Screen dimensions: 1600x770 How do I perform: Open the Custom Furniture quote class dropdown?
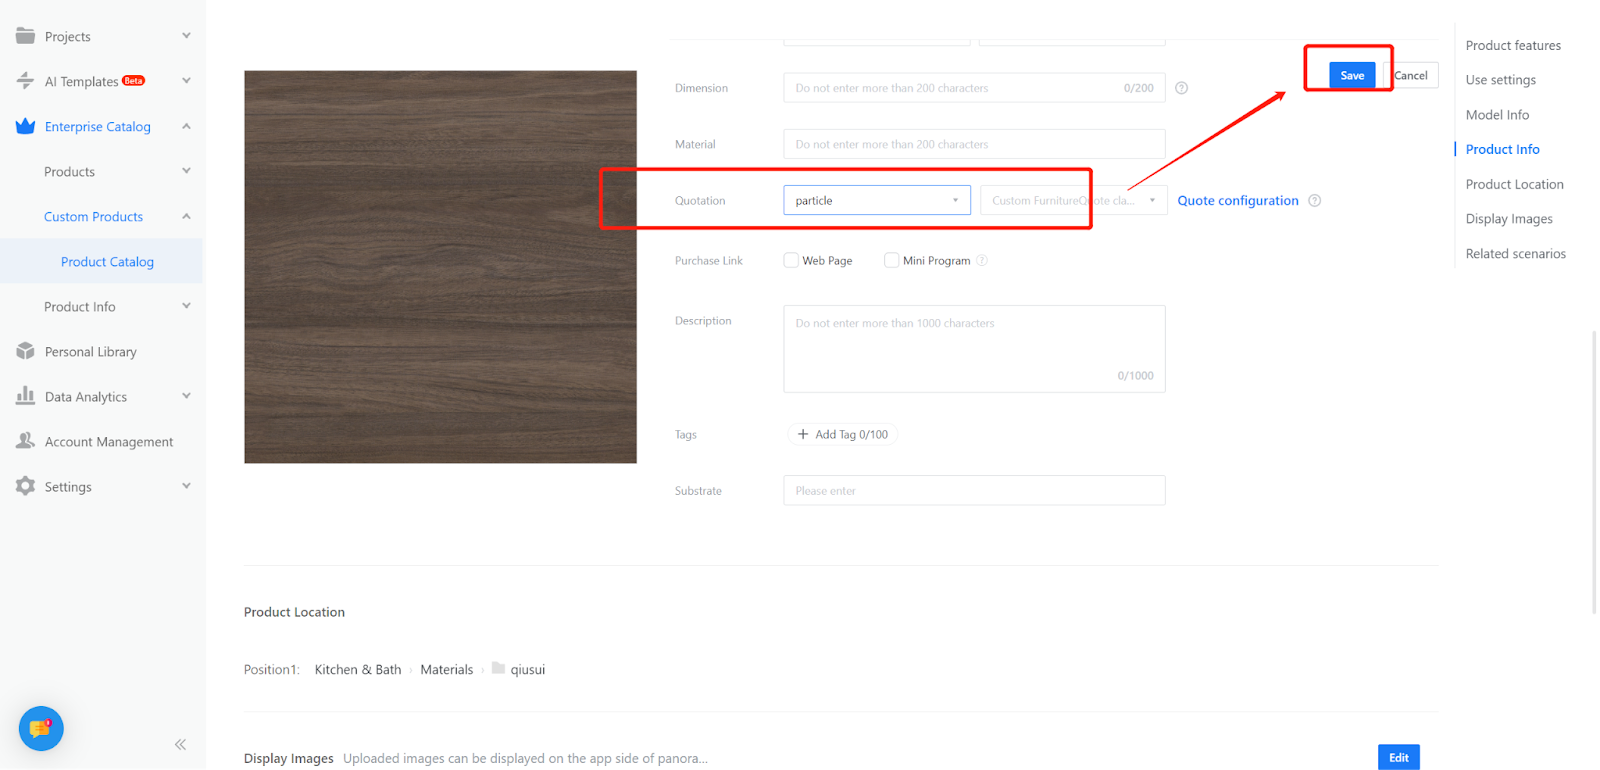pos(1073,200)
